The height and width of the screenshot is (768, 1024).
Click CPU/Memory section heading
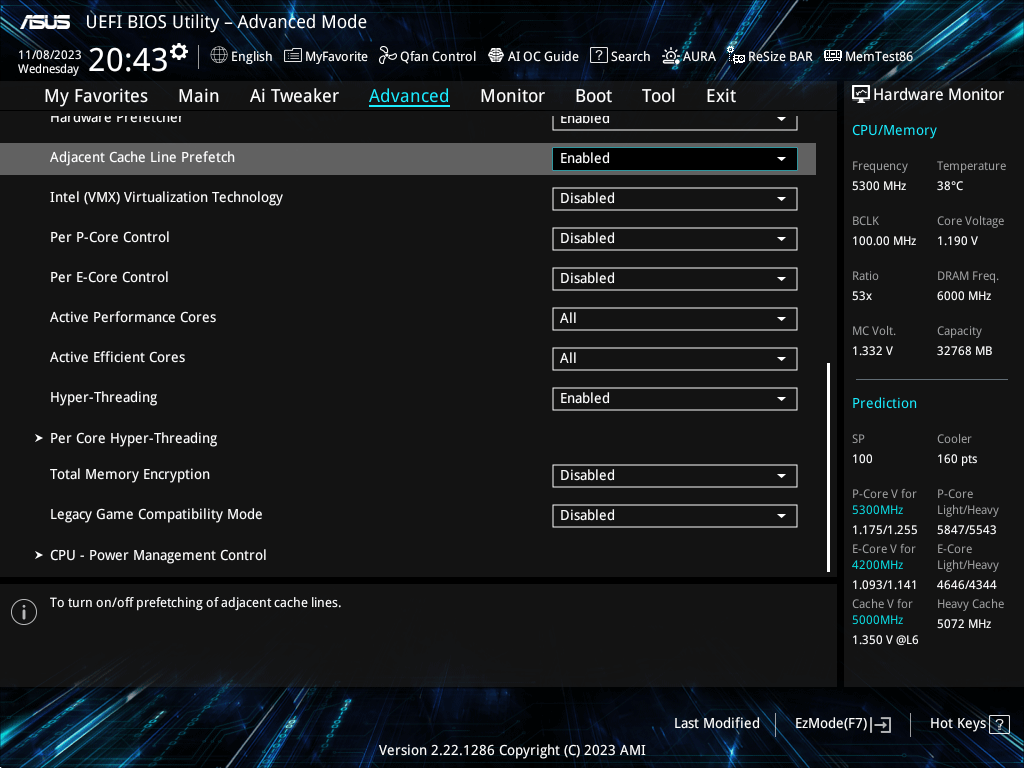point(894,130)
